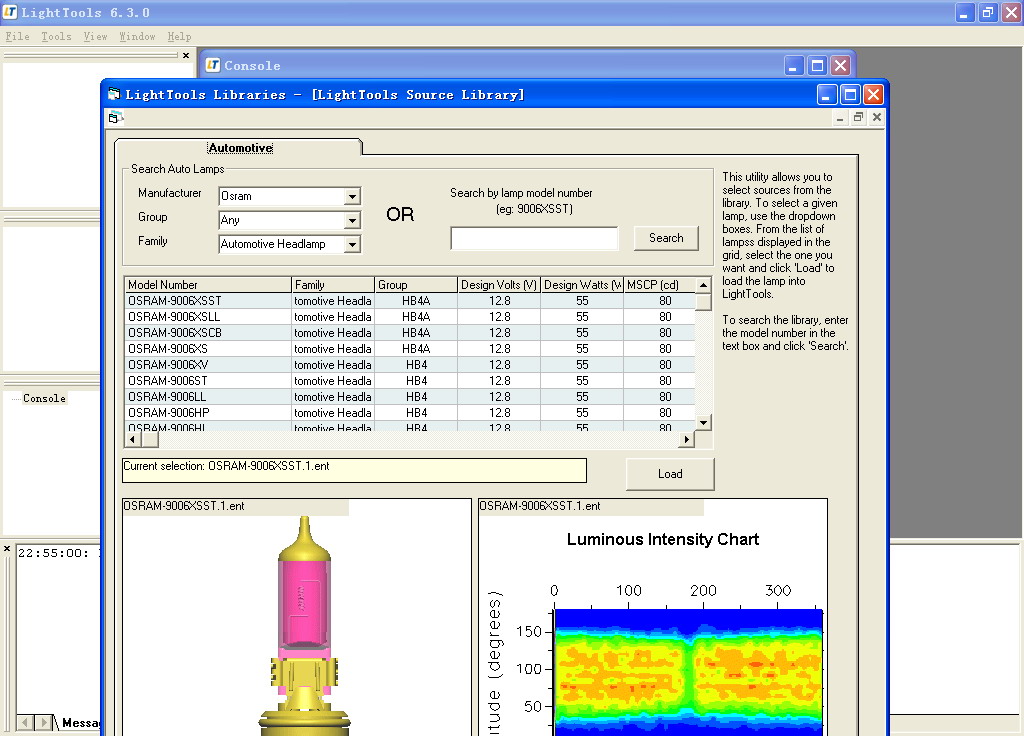
Task: Select the OSRAM-9006XV lamp row
Action: (x=409, y=365)
